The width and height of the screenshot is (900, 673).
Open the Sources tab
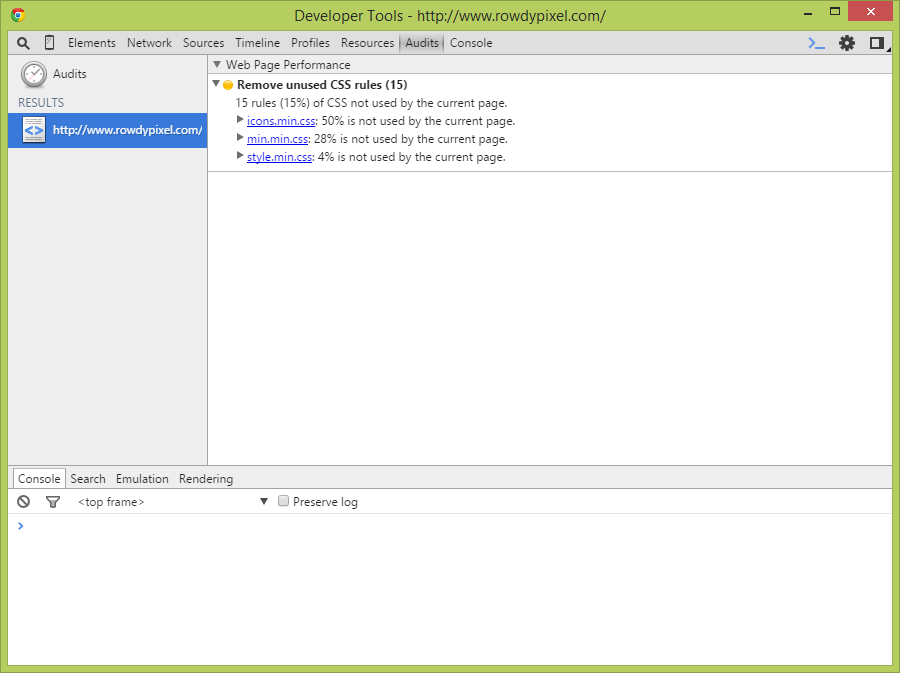203,43
